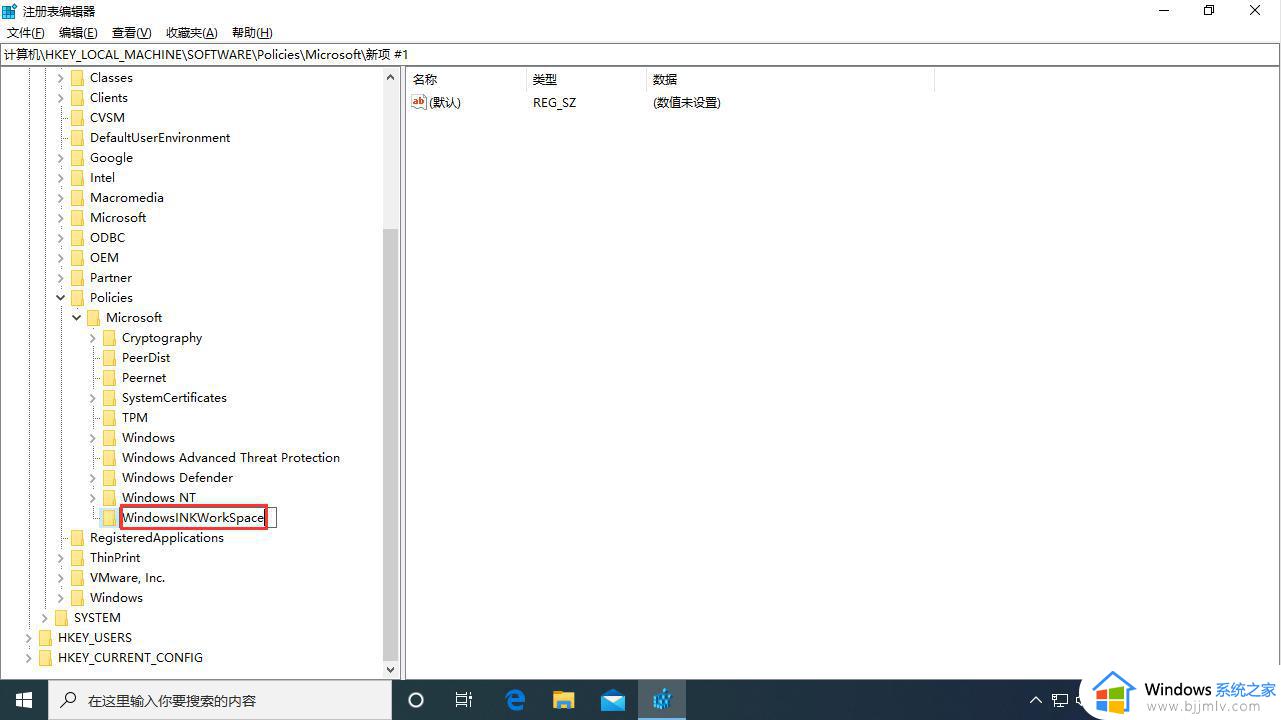The height and width of the screenshot is (720, 1281).
Task: Open the 查看(V) menu
Action: (x=131, y=33)
